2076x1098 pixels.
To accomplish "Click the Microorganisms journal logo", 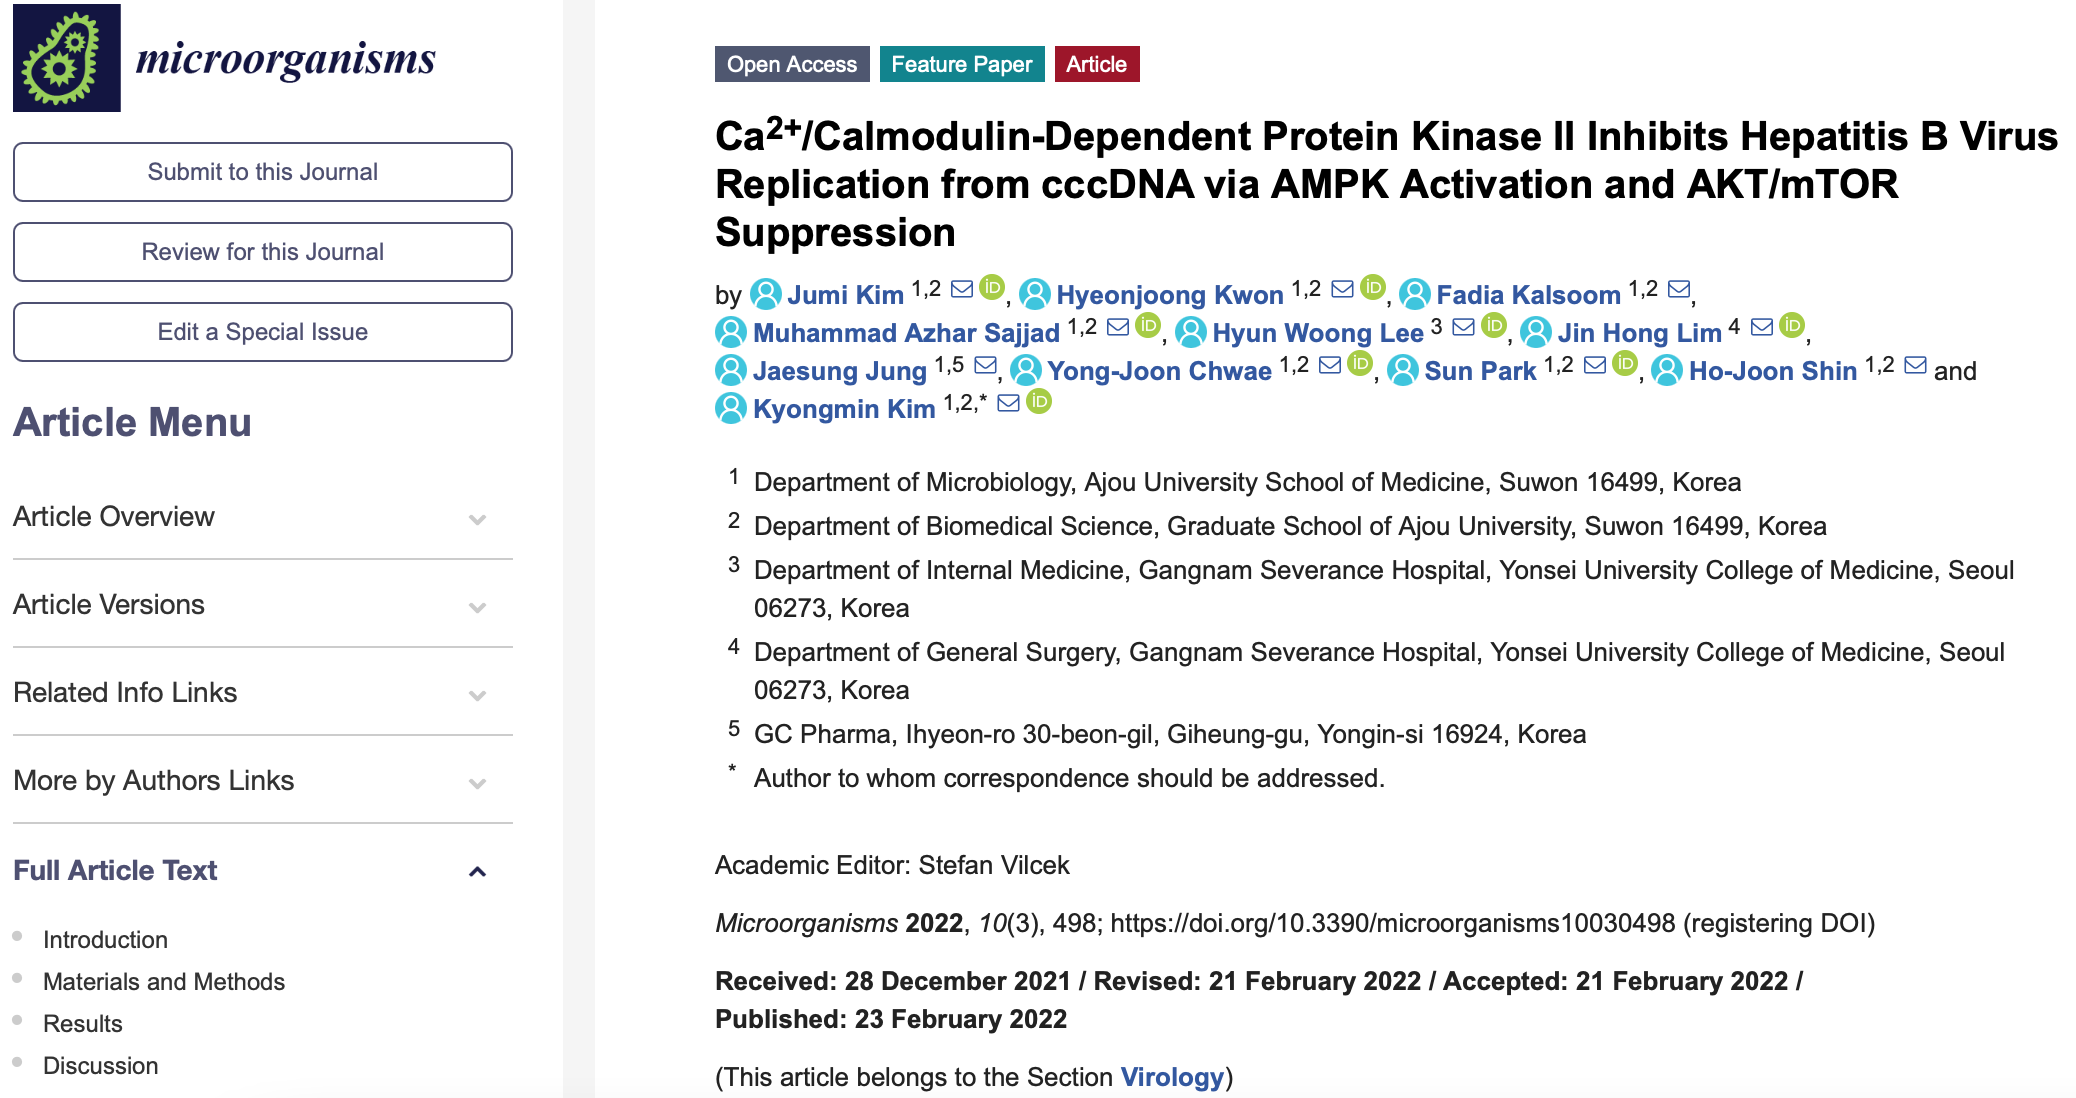I will 224,58.
